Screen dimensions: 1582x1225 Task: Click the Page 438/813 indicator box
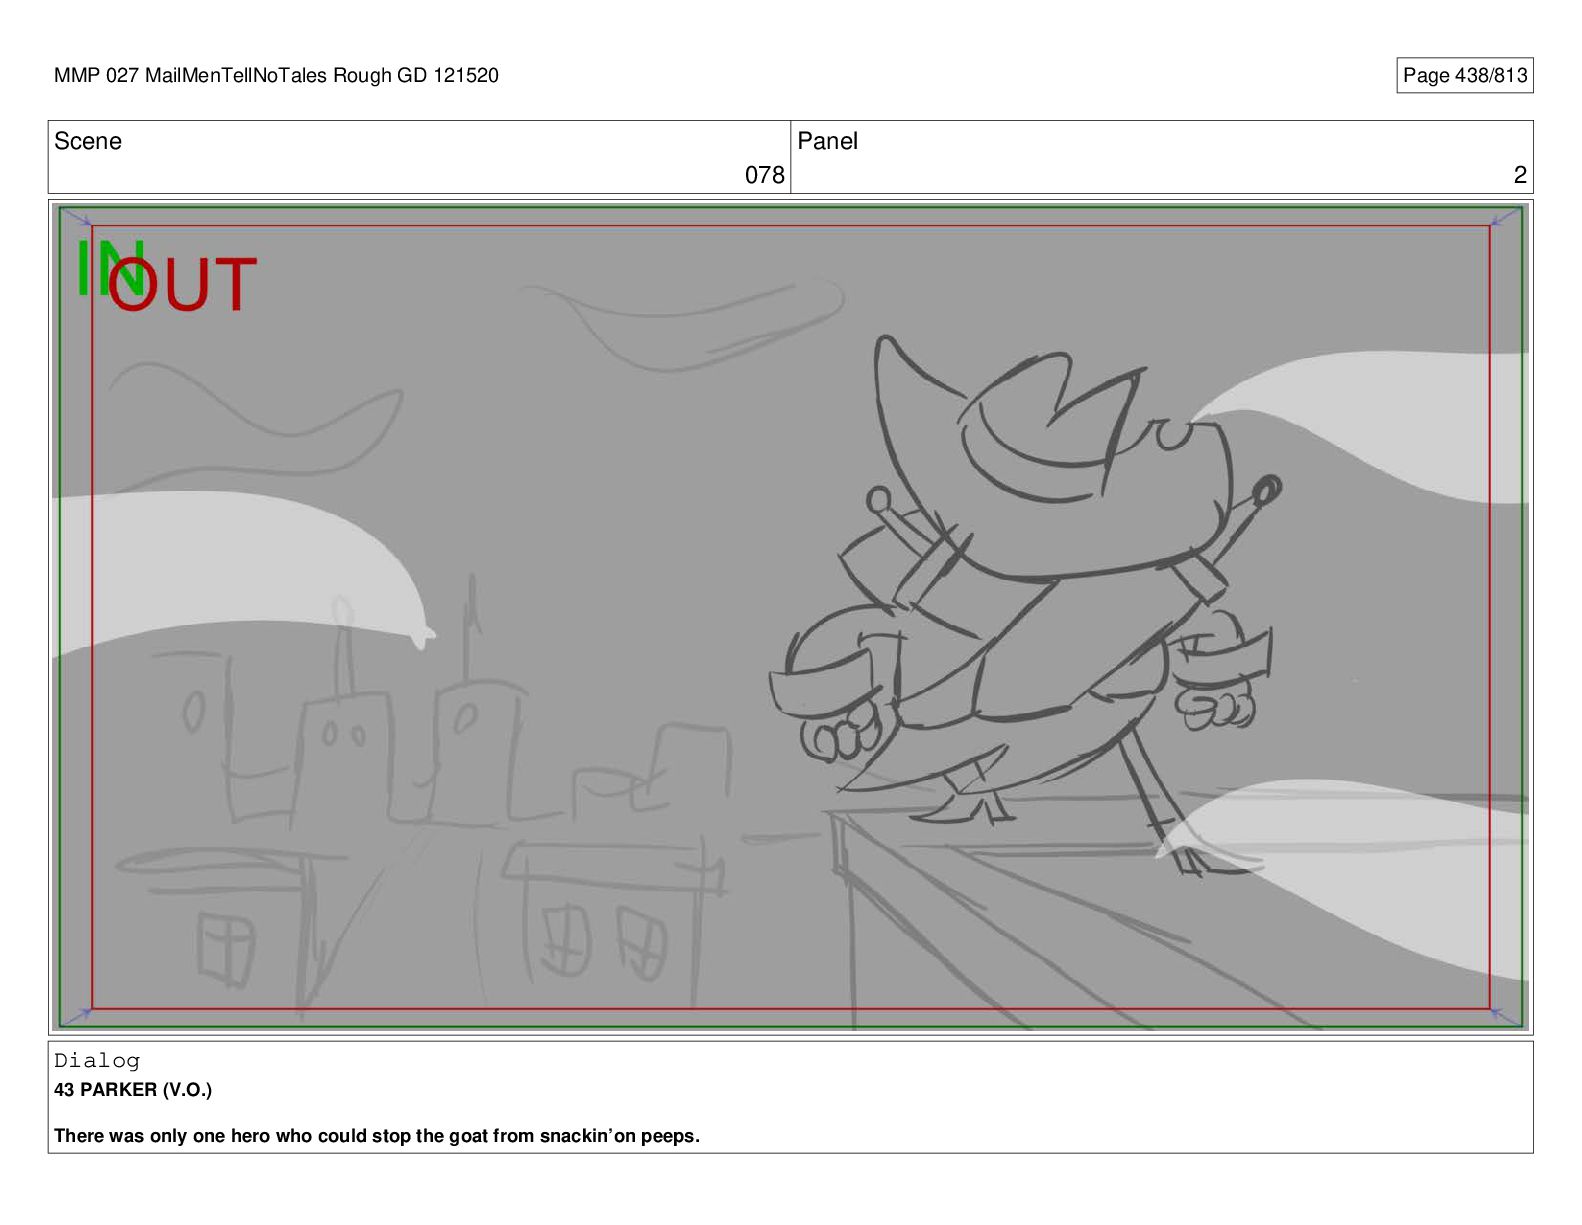[x=1464, y=76]
